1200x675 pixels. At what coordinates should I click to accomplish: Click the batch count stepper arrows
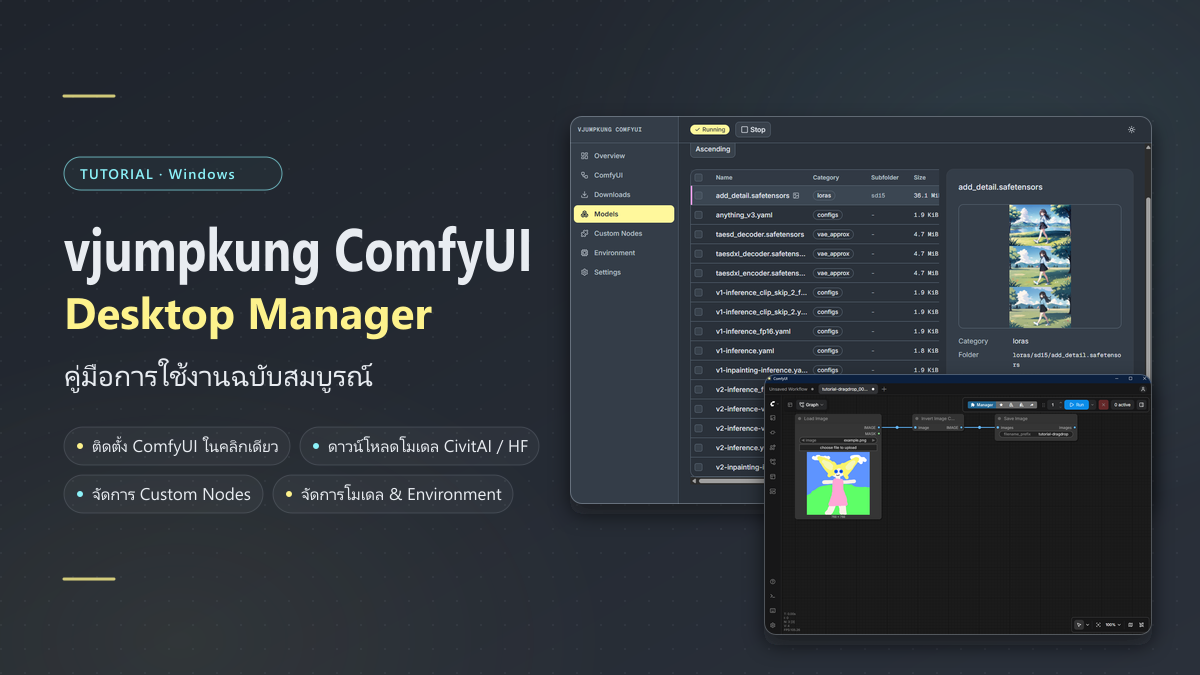[x=1061, y=404]
